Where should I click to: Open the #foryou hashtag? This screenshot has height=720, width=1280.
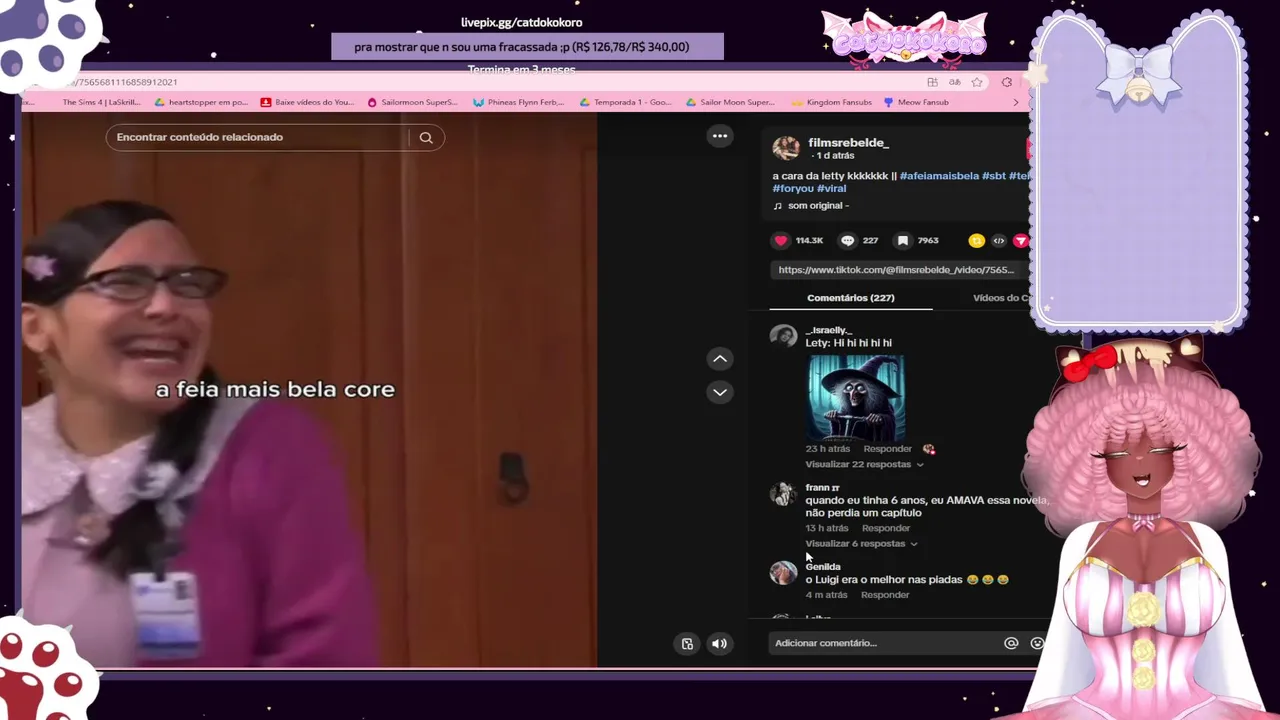pyautogui.click(x=793, y=188)
